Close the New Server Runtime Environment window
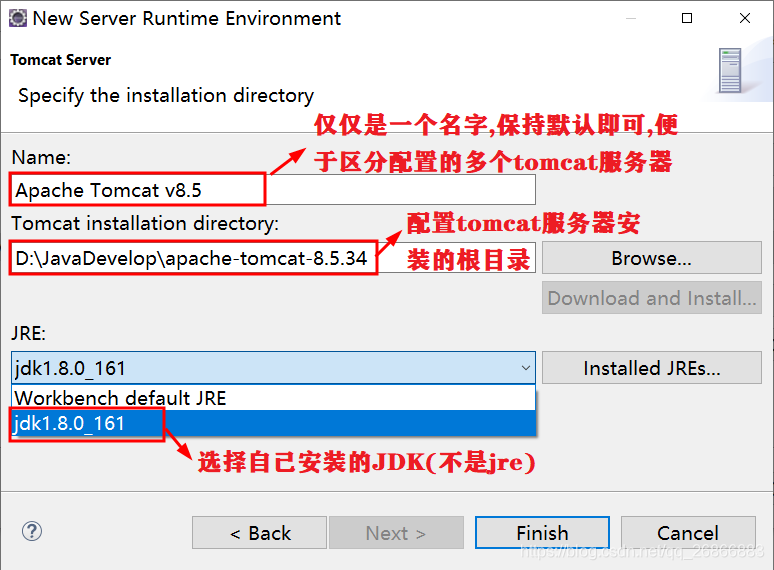The image size is (774, 570). 745,18
